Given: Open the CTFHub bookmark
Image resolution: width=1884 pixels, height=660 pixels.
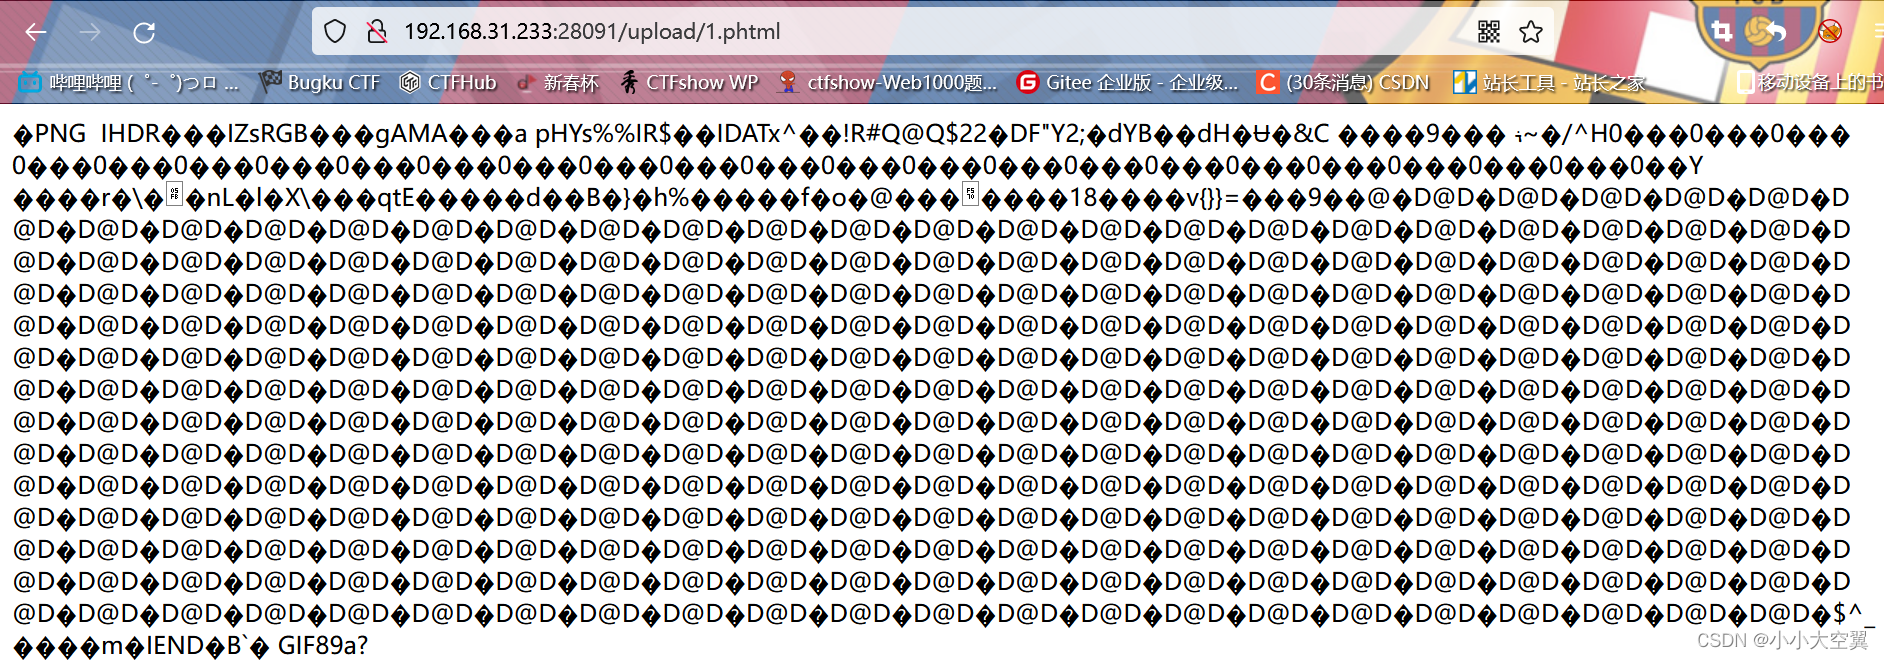Looking at the screenshot, I should pos(448,83).
